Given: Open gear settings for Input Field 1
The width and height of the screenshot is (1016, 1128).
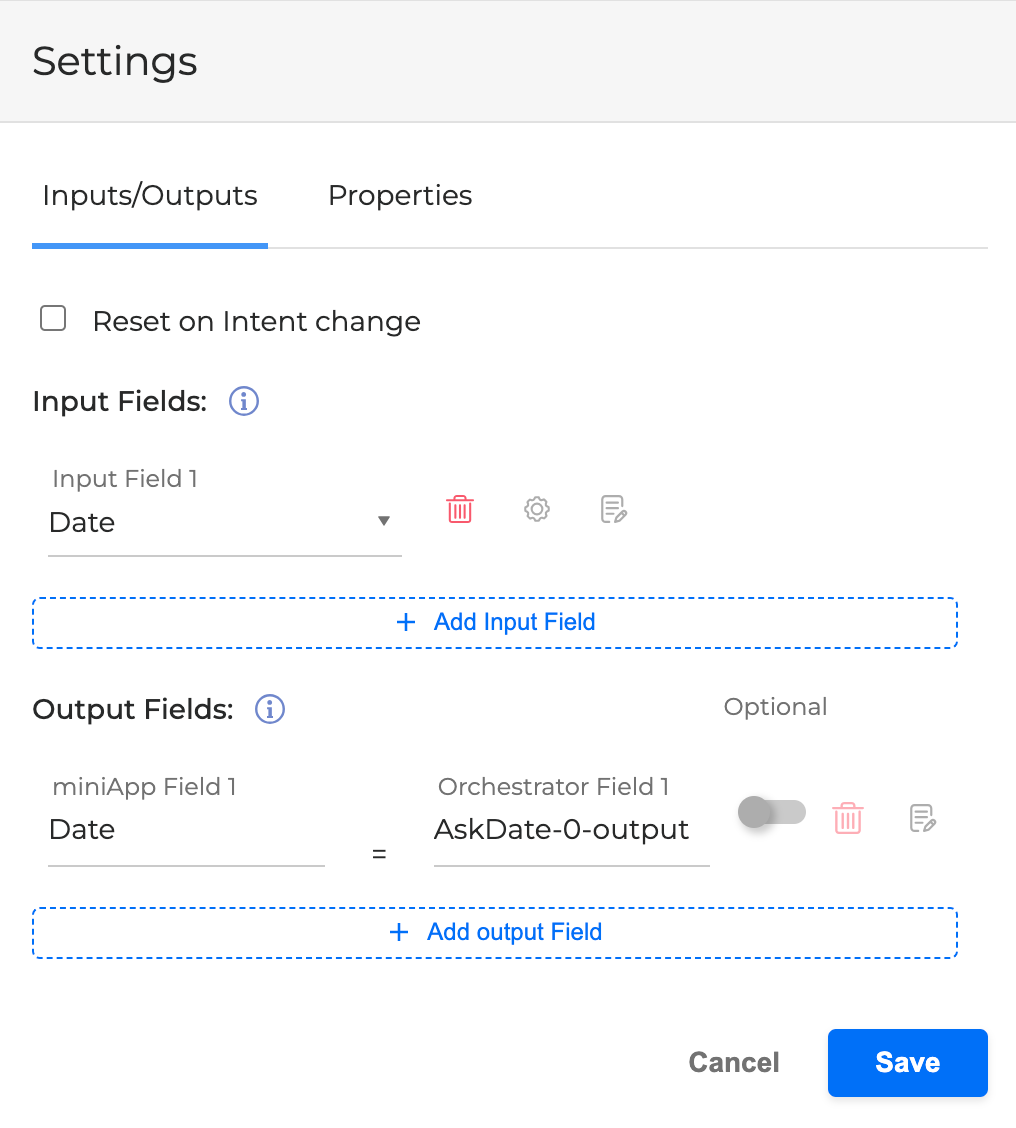Looking at the screenshot, I should pos(537,509).
